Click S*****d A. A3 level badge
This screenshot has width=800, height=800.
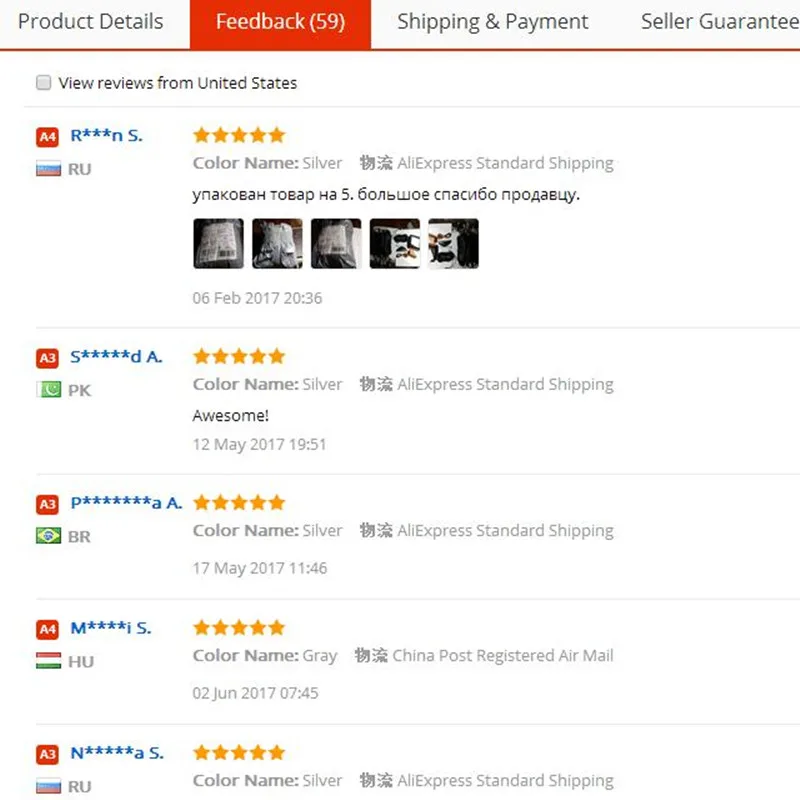point(47,358)
